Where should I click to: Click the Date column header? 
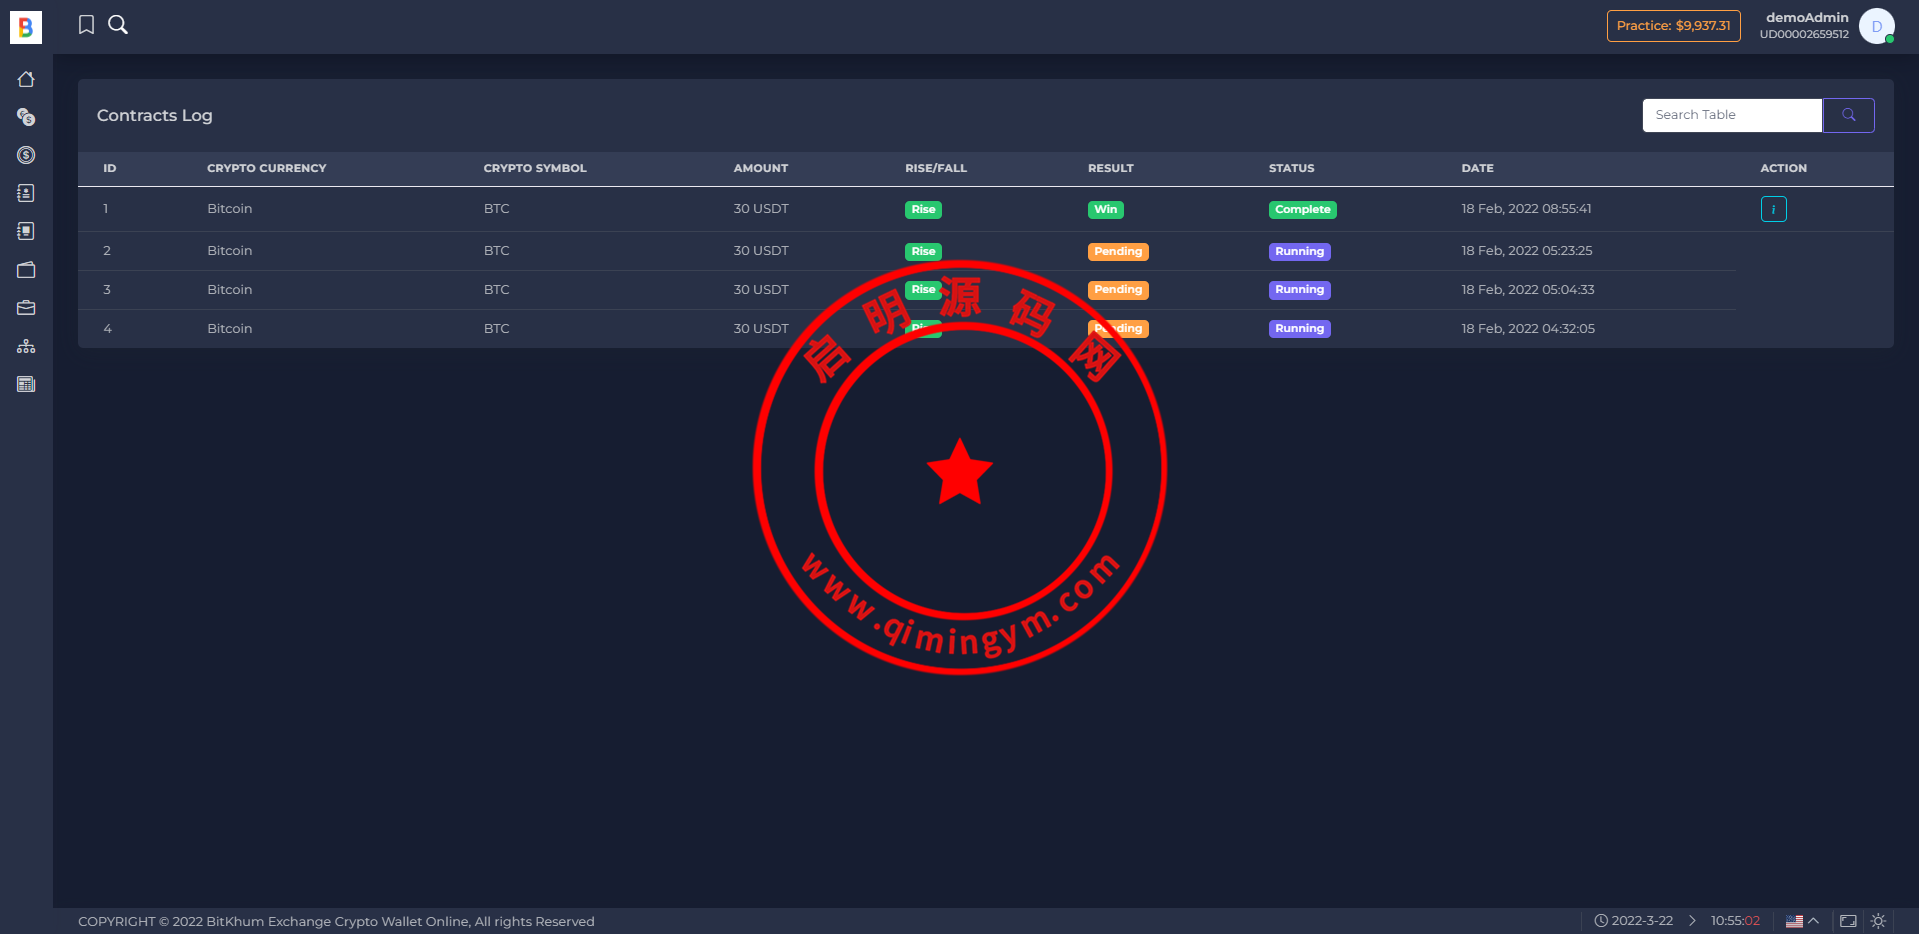coord(1477,168)
